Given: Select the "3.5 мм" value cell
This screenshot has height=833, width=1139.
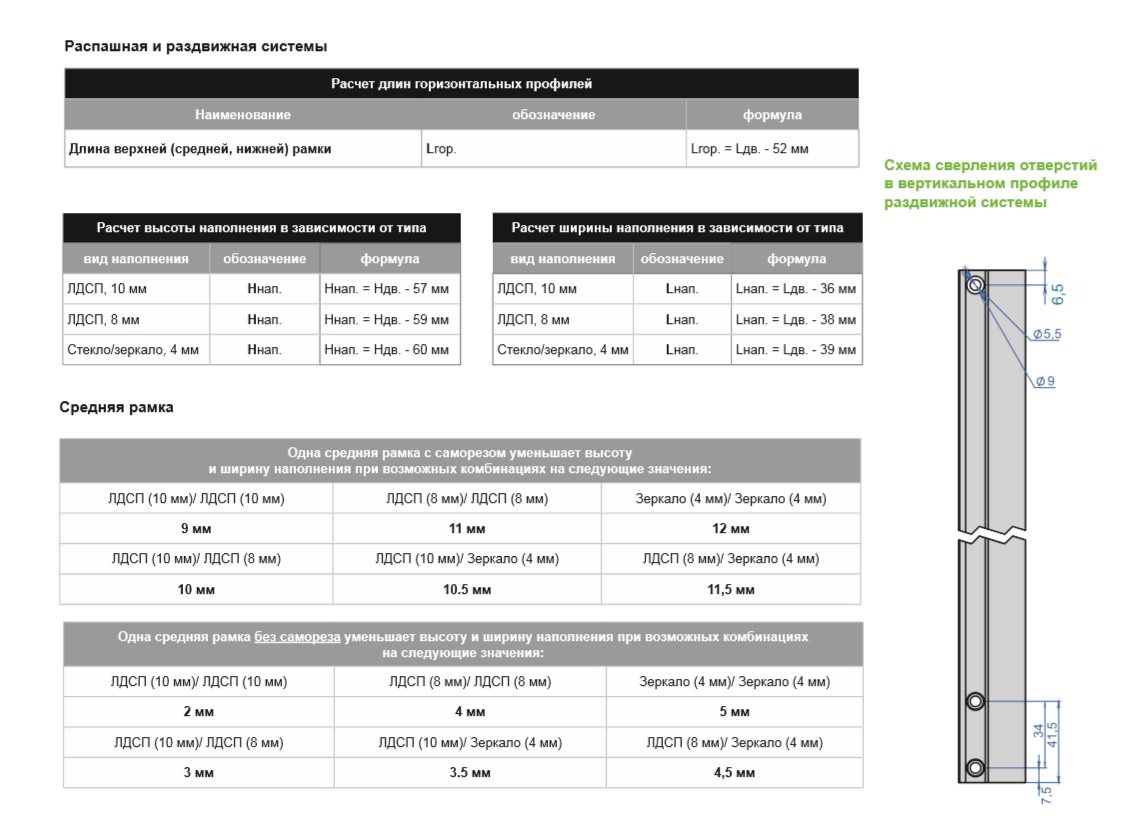Looking at the screenshot, I should (467, 773).
